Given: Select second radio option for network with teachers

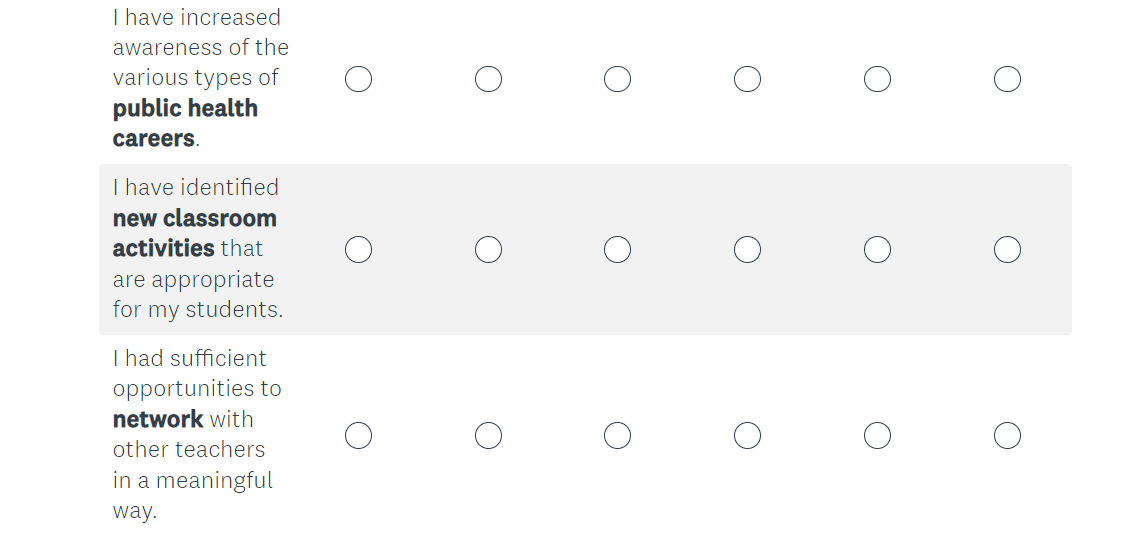Looking at the screenshot, I should 488,435.
